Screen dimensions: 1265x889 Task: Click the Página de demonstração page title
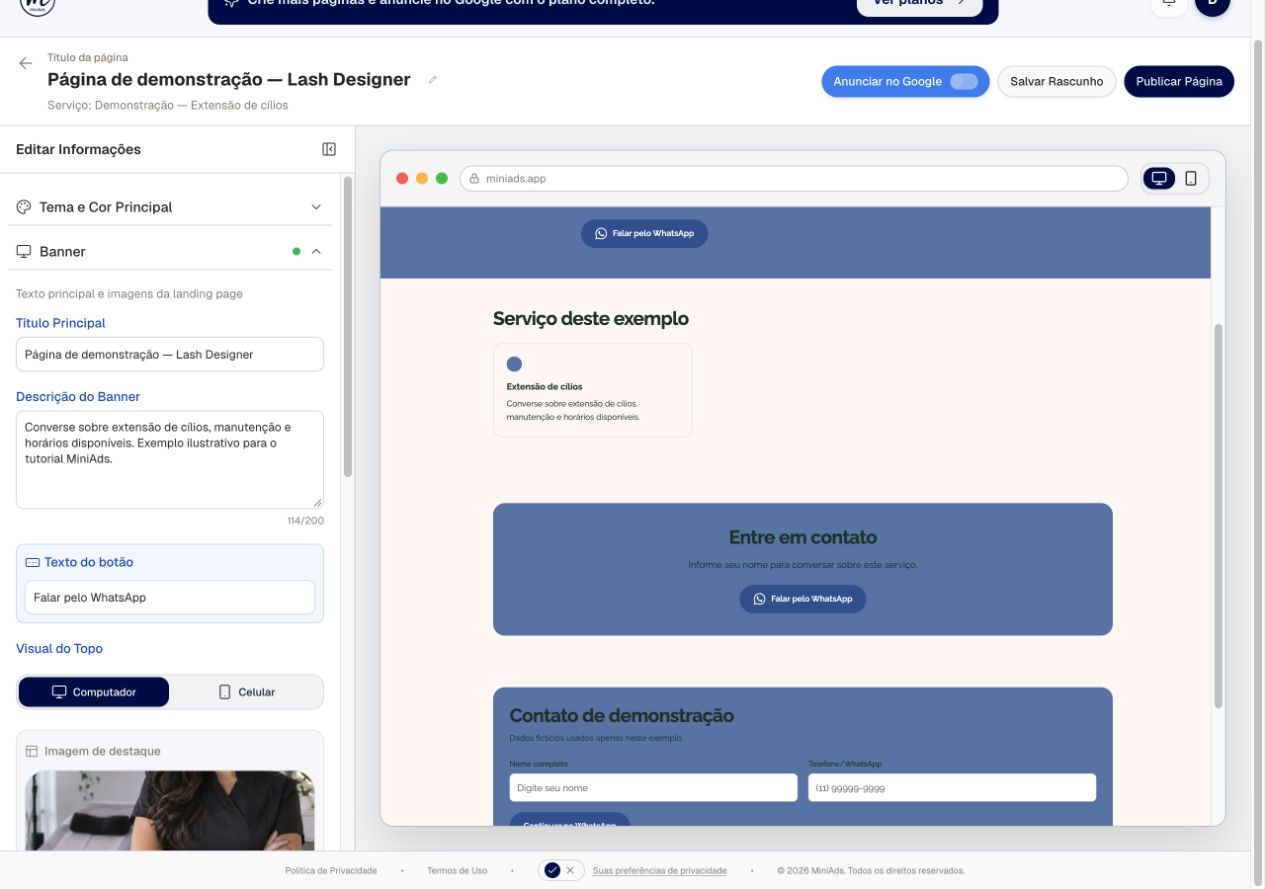pos(229,80)
